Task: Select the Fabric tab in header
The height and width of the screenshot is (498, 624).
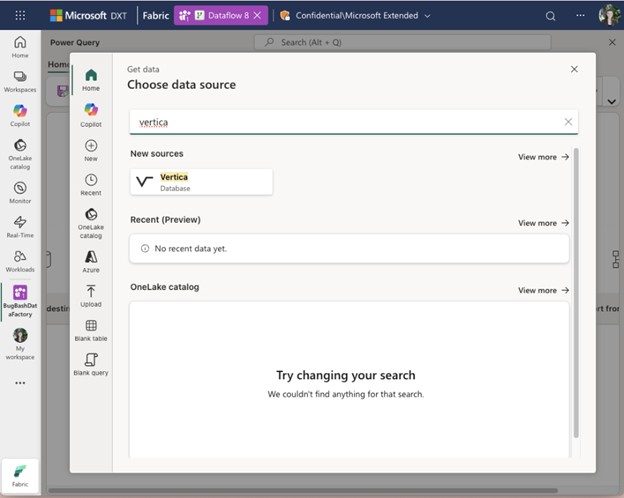Action: pos(155,16)
